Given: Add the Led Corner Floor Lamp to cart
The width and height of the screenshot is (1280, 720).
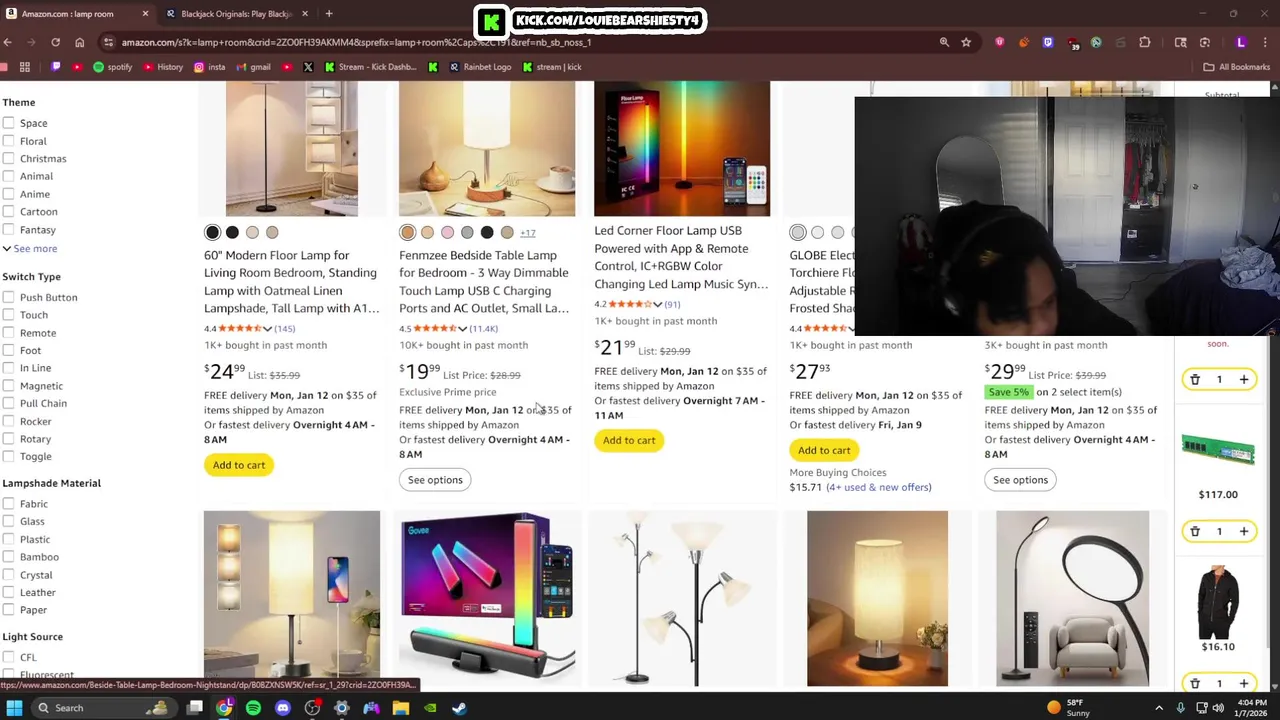Looking at the screenshot, I should pyautogui.click(x=629, y=440).
